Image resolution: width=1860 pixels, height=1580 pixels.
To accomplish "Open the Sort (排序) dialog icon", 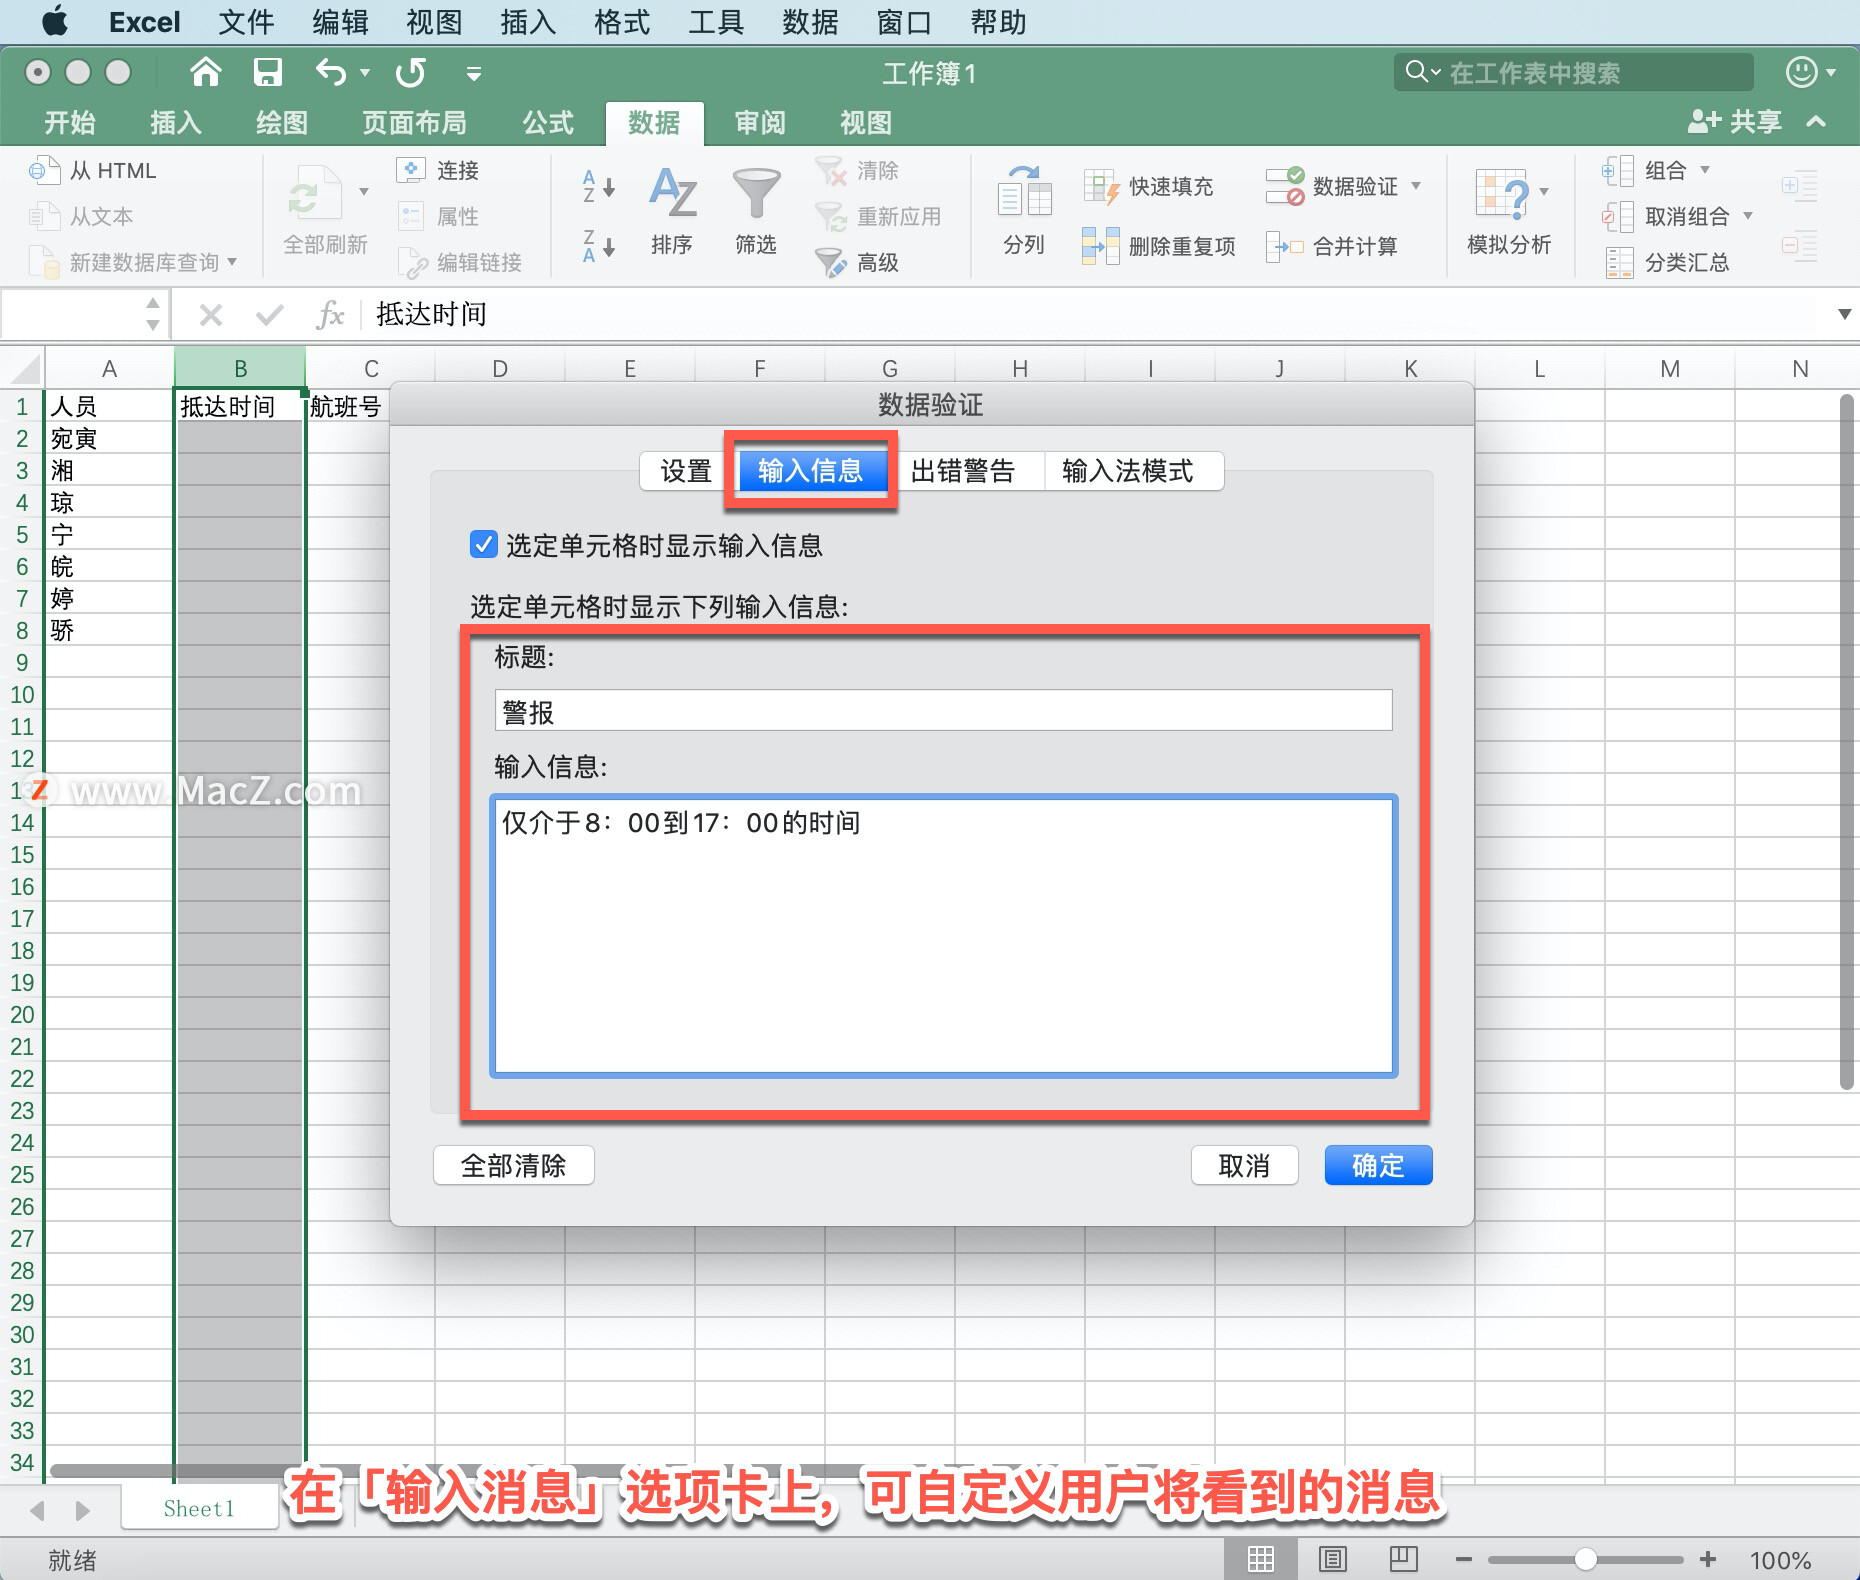I will pos(672,193).
